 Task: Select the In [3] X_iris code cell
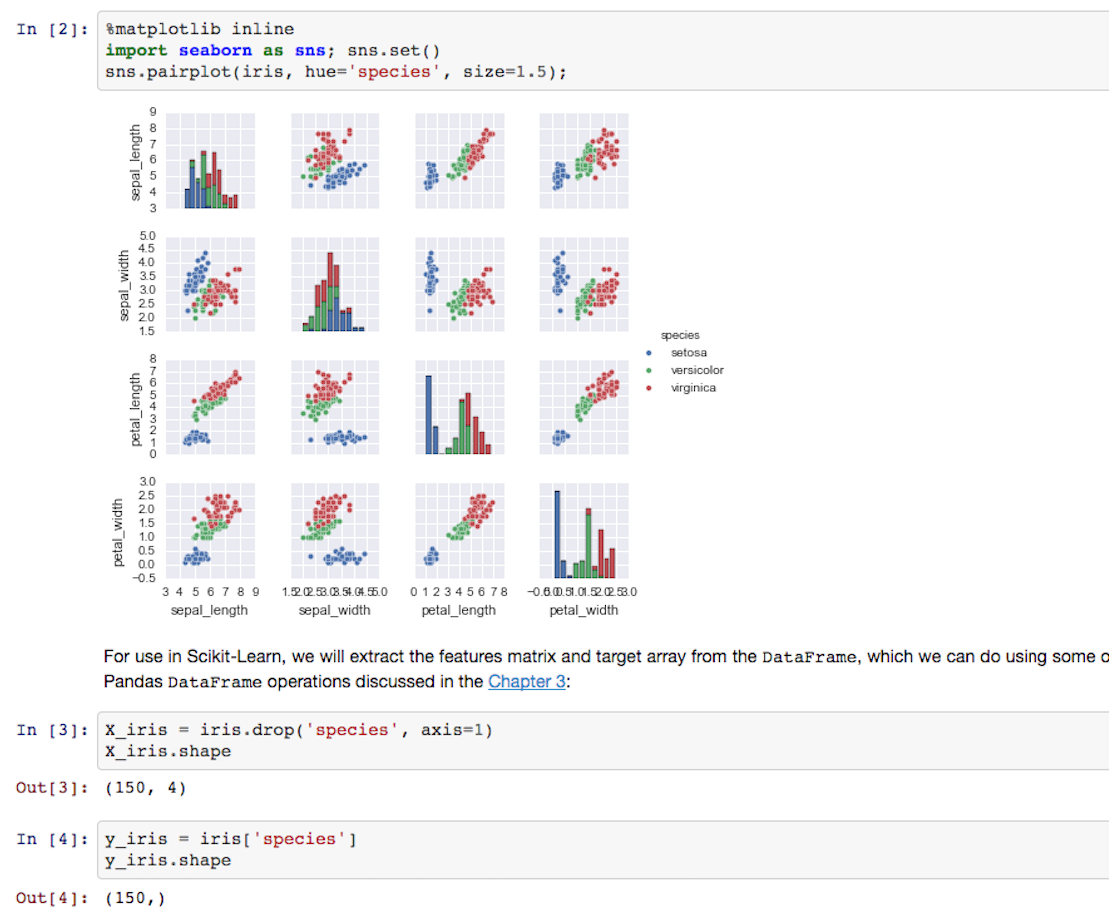coord(603,740)
